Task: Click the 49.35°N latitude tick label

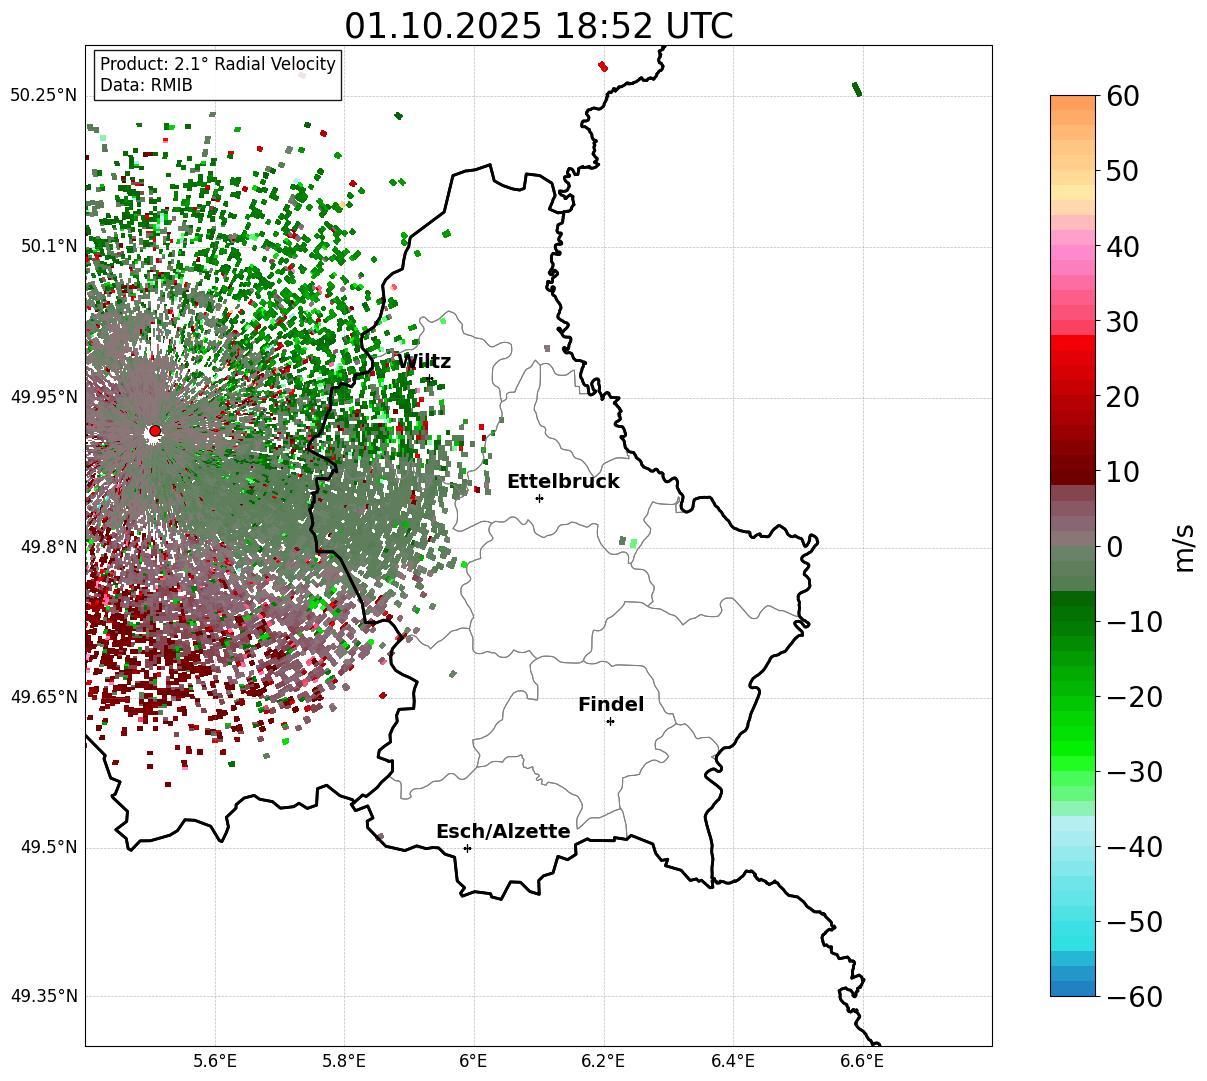Action: [44, 996]
